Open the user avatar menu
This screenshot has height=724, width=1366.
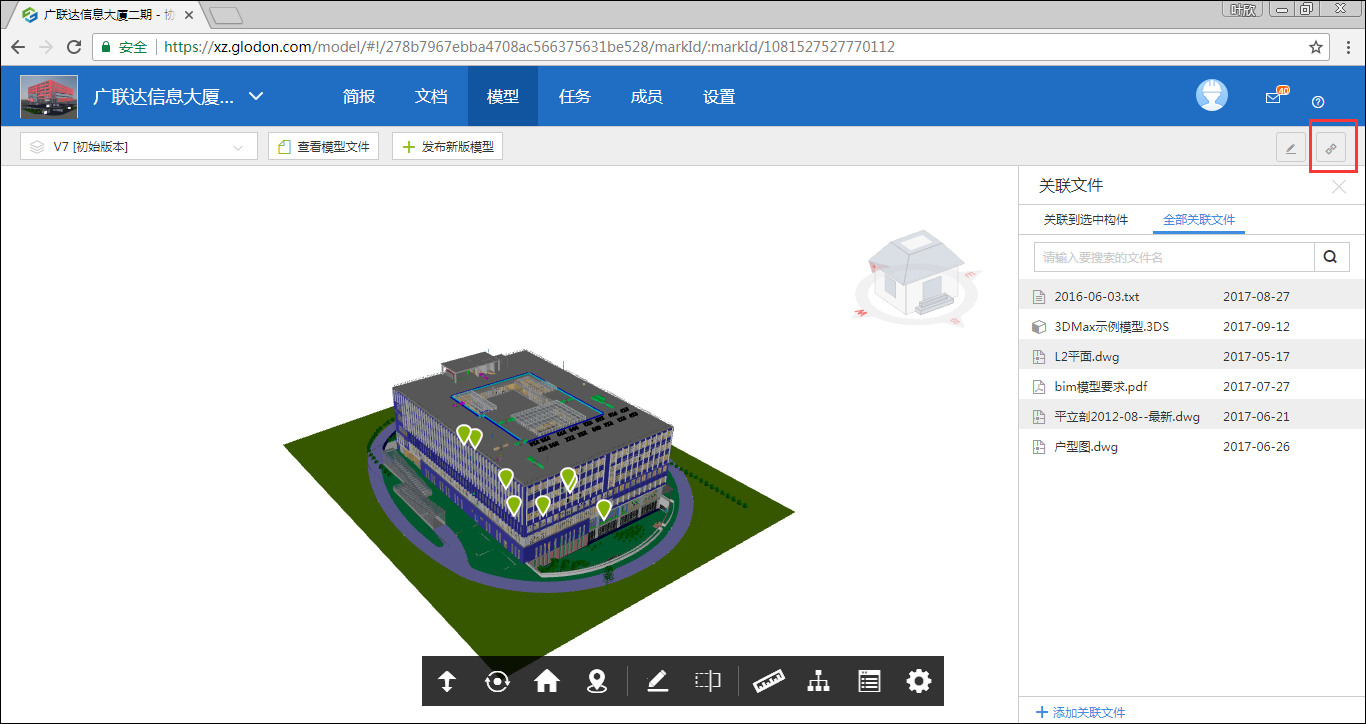pyautogui.click(x=1212, y=96)
